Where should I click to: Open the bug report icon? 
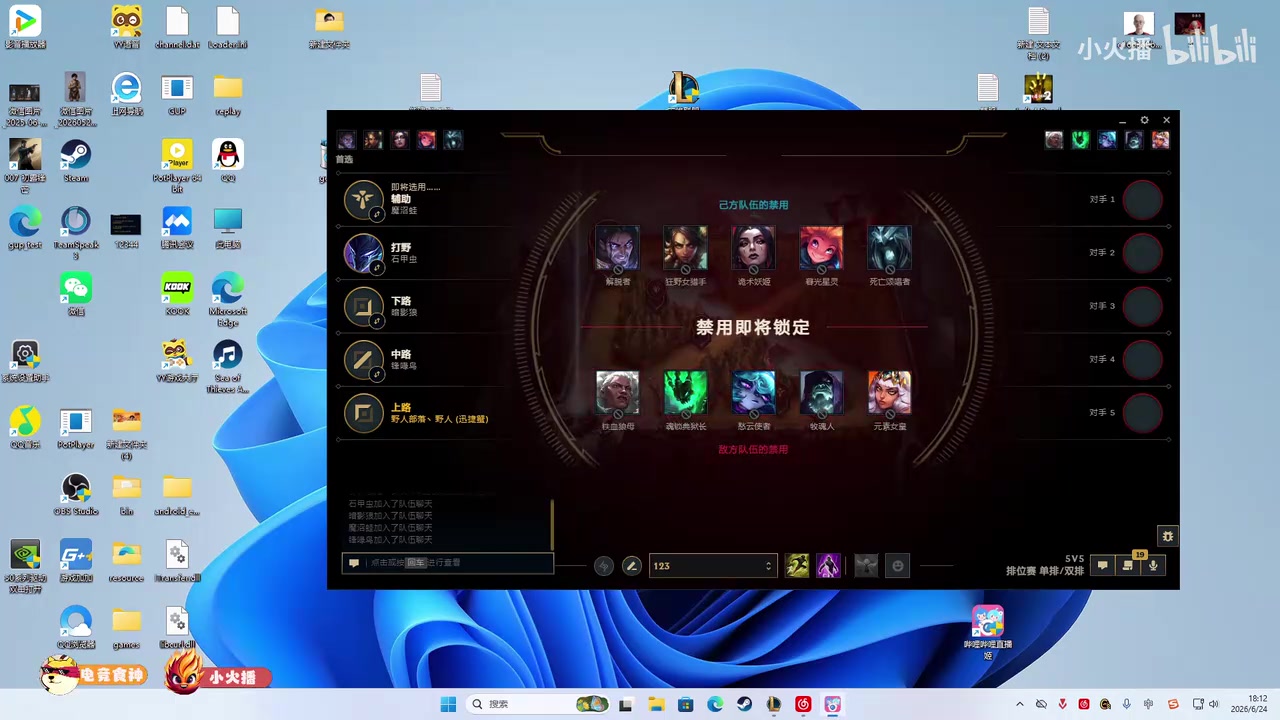(1167, 536)
